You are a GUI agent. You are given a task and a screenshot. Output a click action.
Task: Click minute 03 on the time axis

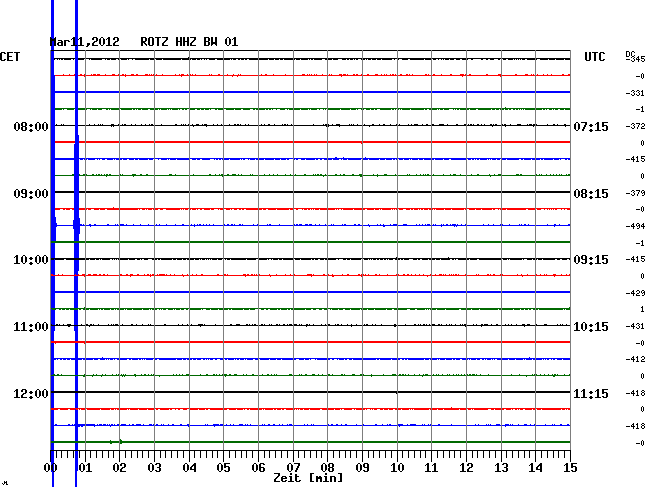[154, 468]
